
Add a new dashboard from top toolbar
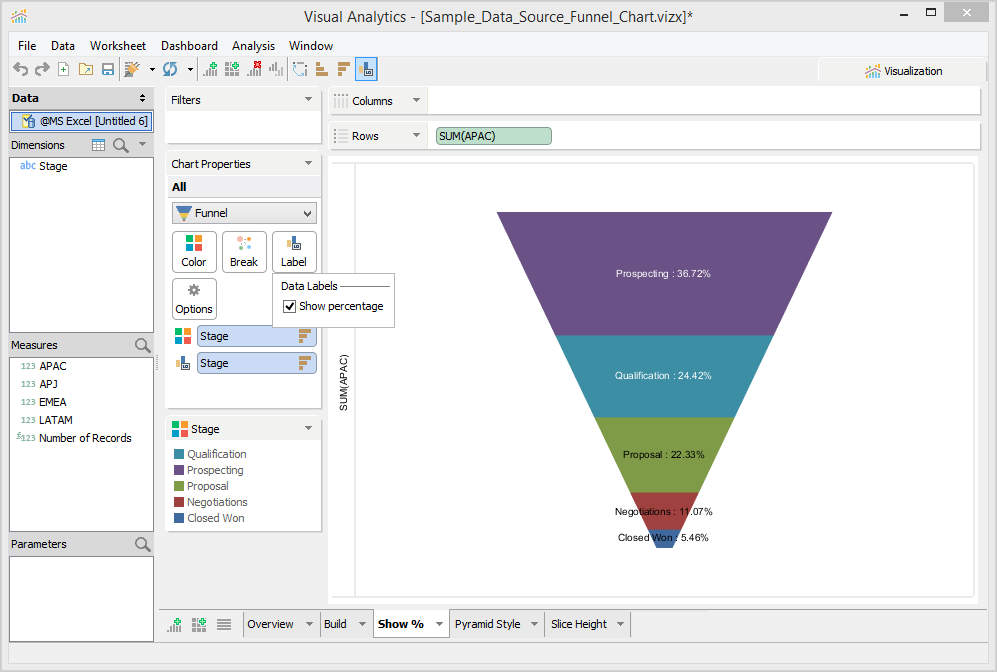click(232, 69)
